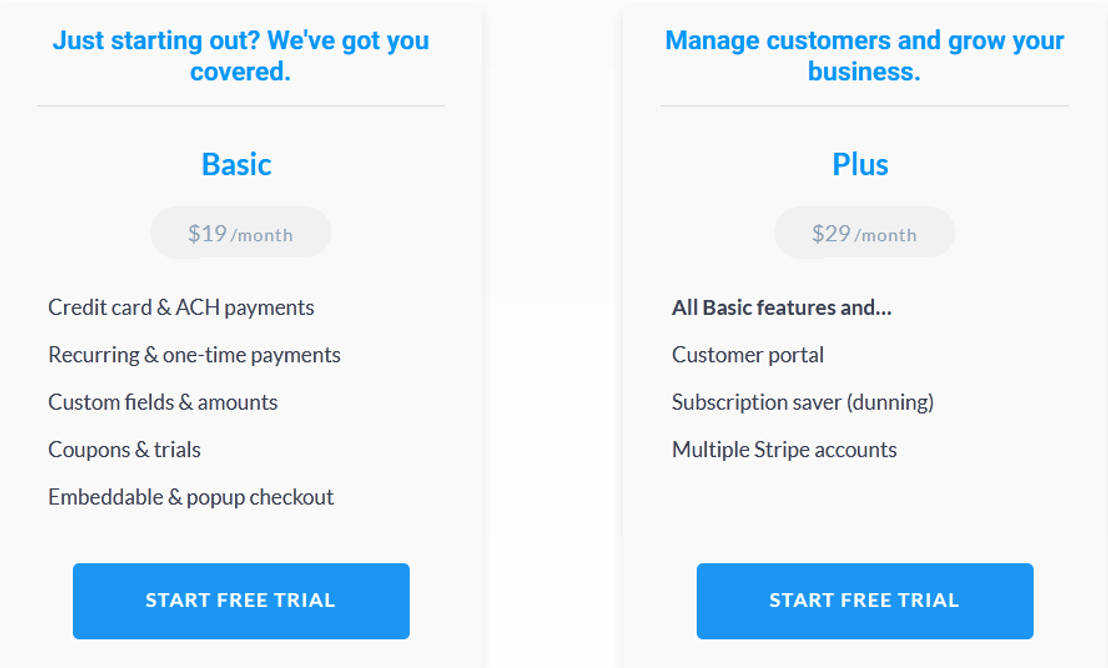The height and width of the screenshot is (668, 1108).
Task: Select the $29/month price label
Action: [x=864, y=232]
